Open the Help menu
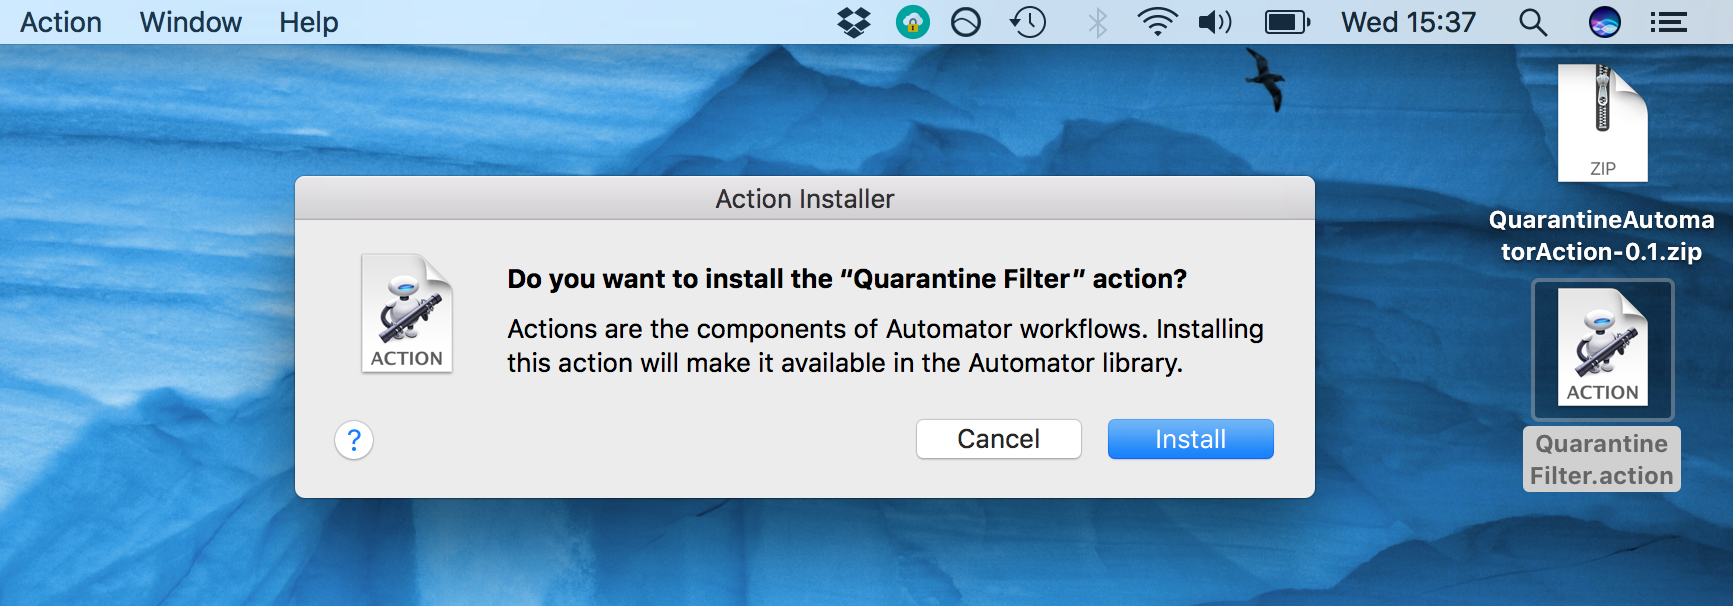The width and height of the screenshot is (1733, 606). (308, 22)
